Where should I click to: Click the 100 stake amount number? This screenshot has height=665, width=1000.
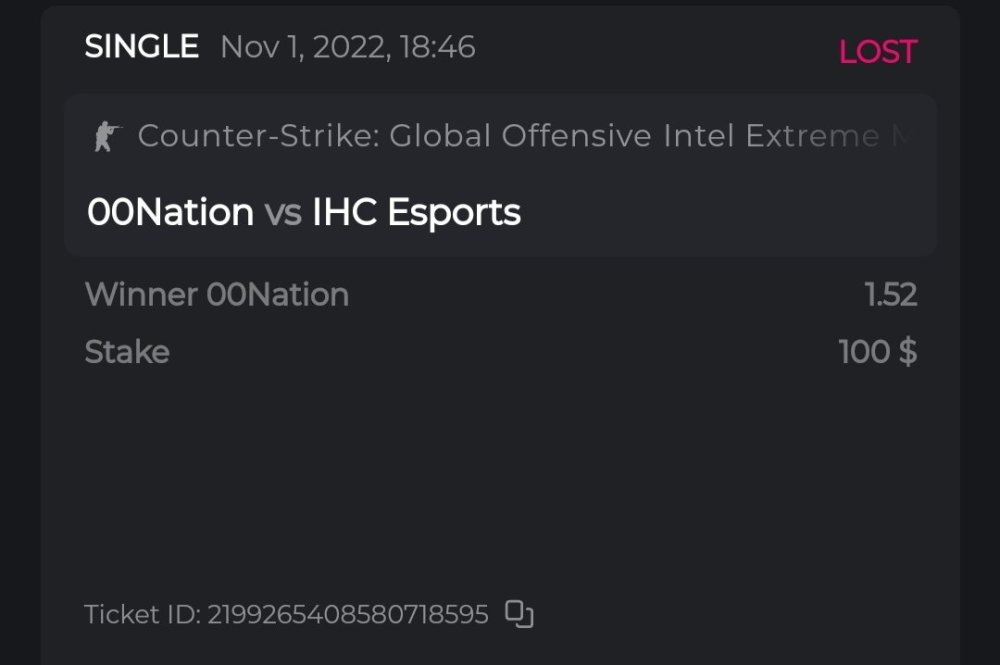click(864, 352)
